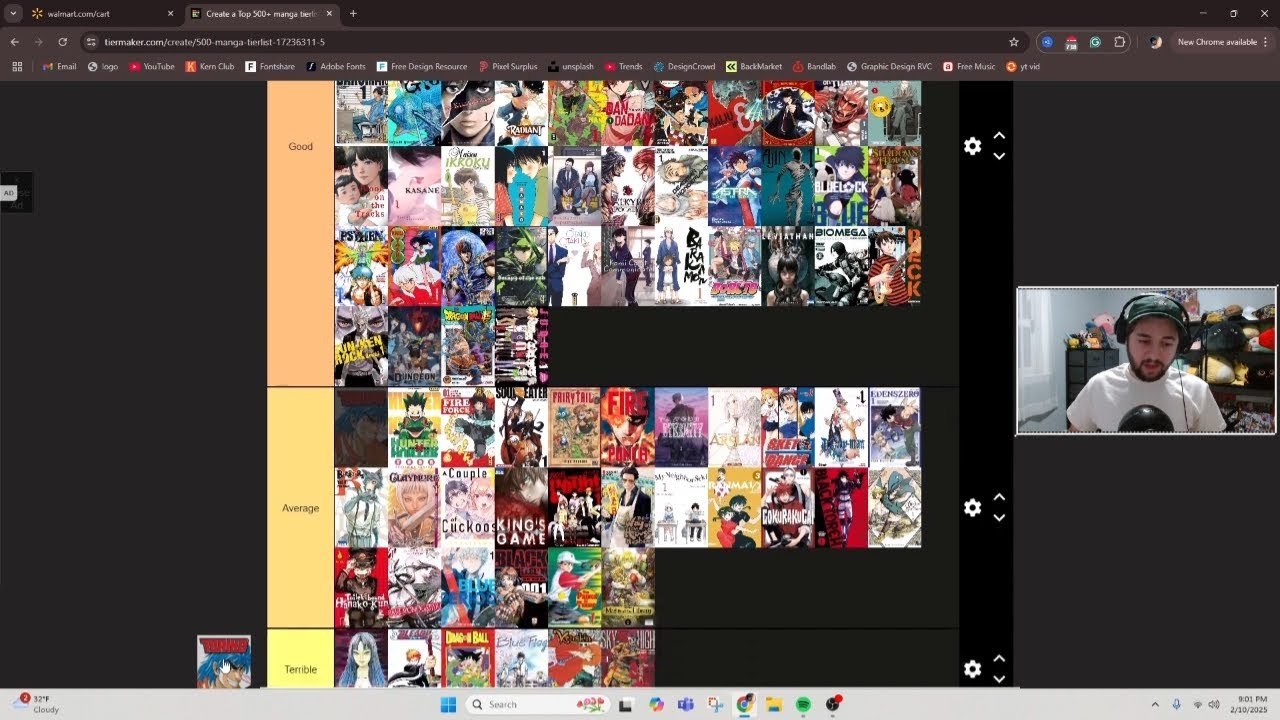Move the Average tier down with arrow
Screen dimensions: 1280x720
coord(998,518)
